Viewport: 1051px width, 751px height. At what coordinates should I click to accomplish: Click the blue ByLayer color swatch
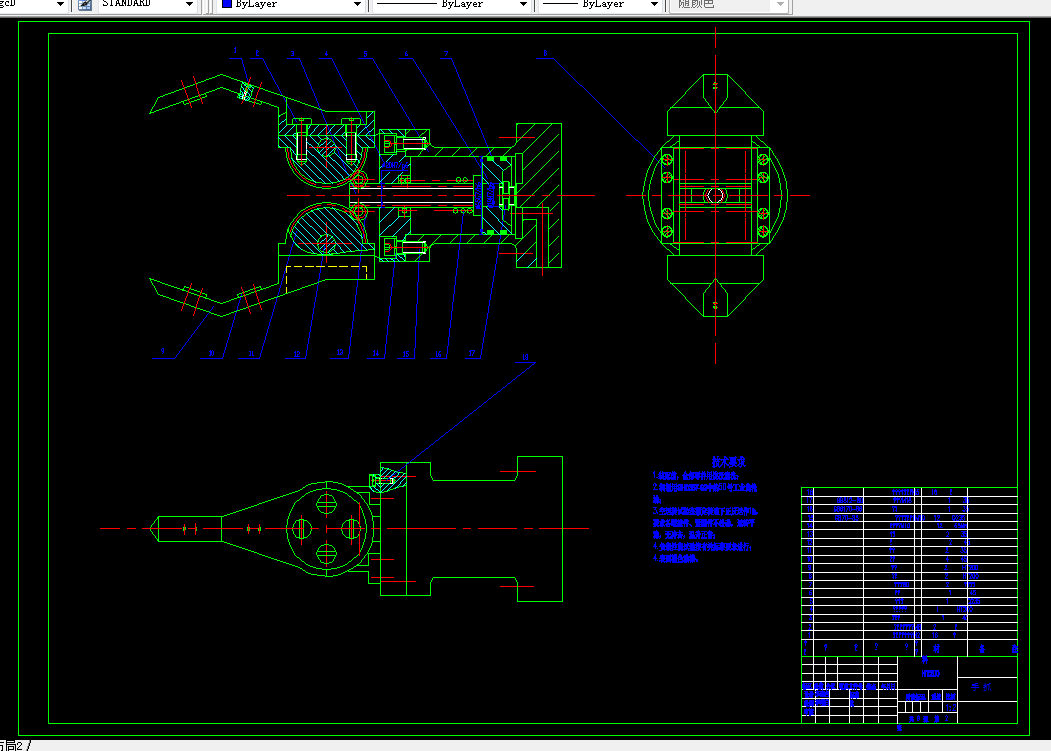tap(227, 3)
